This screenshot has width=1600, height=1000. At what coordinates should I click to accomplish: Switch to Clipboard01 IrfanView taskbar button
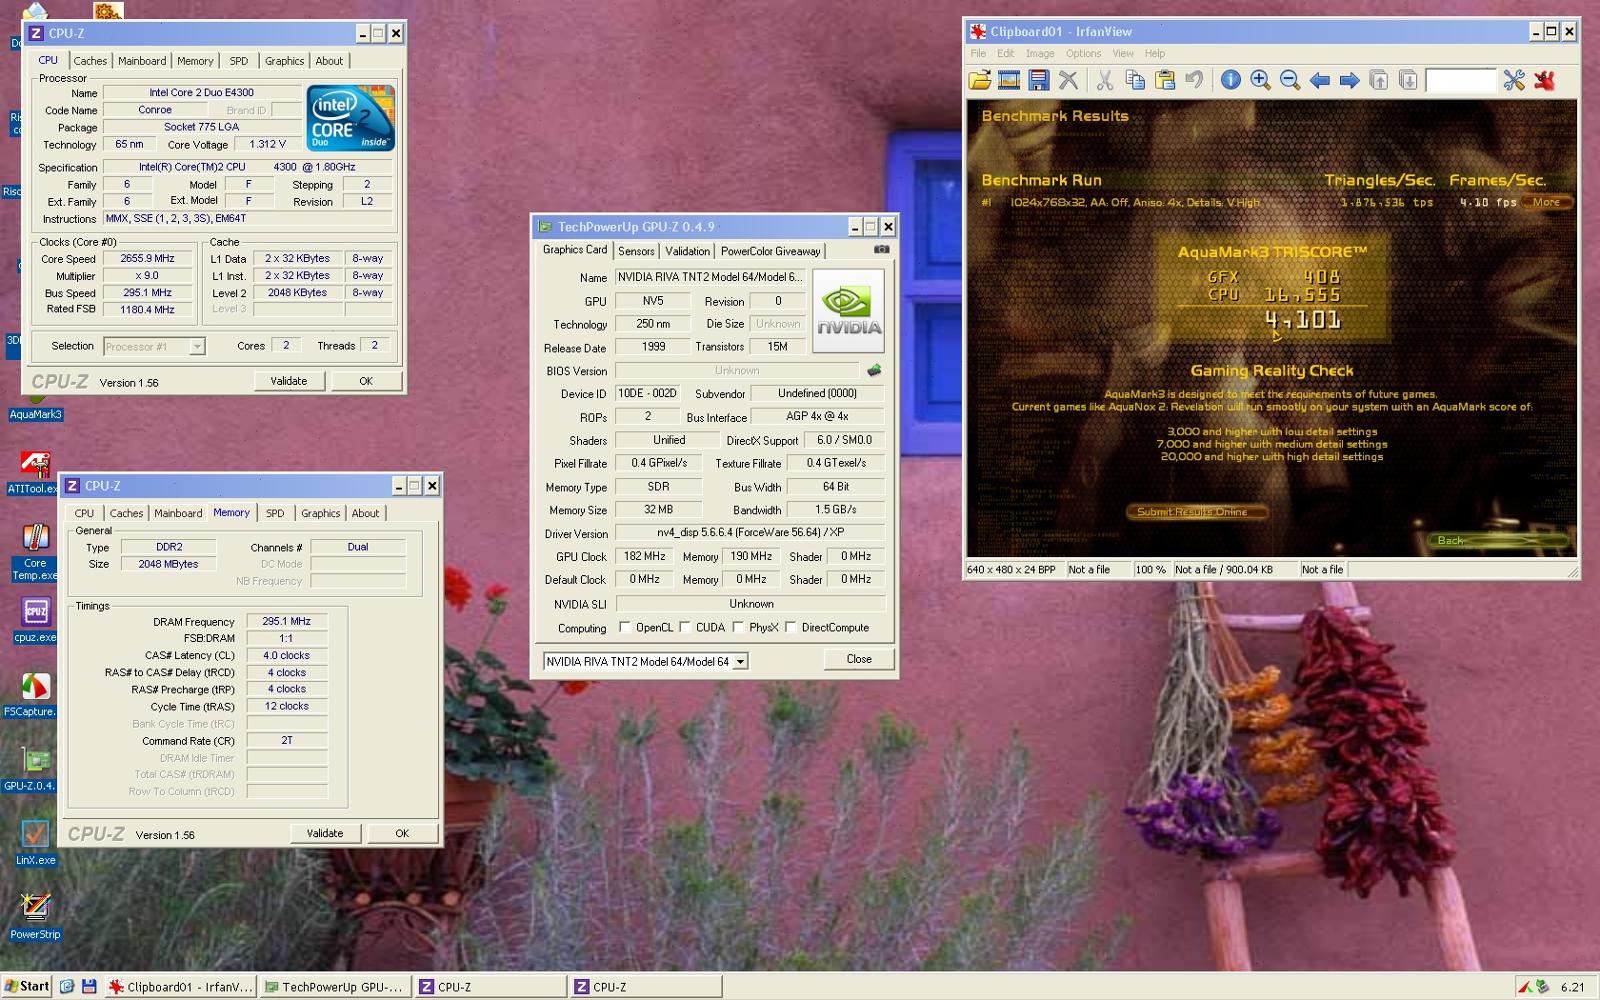point(181,987)
